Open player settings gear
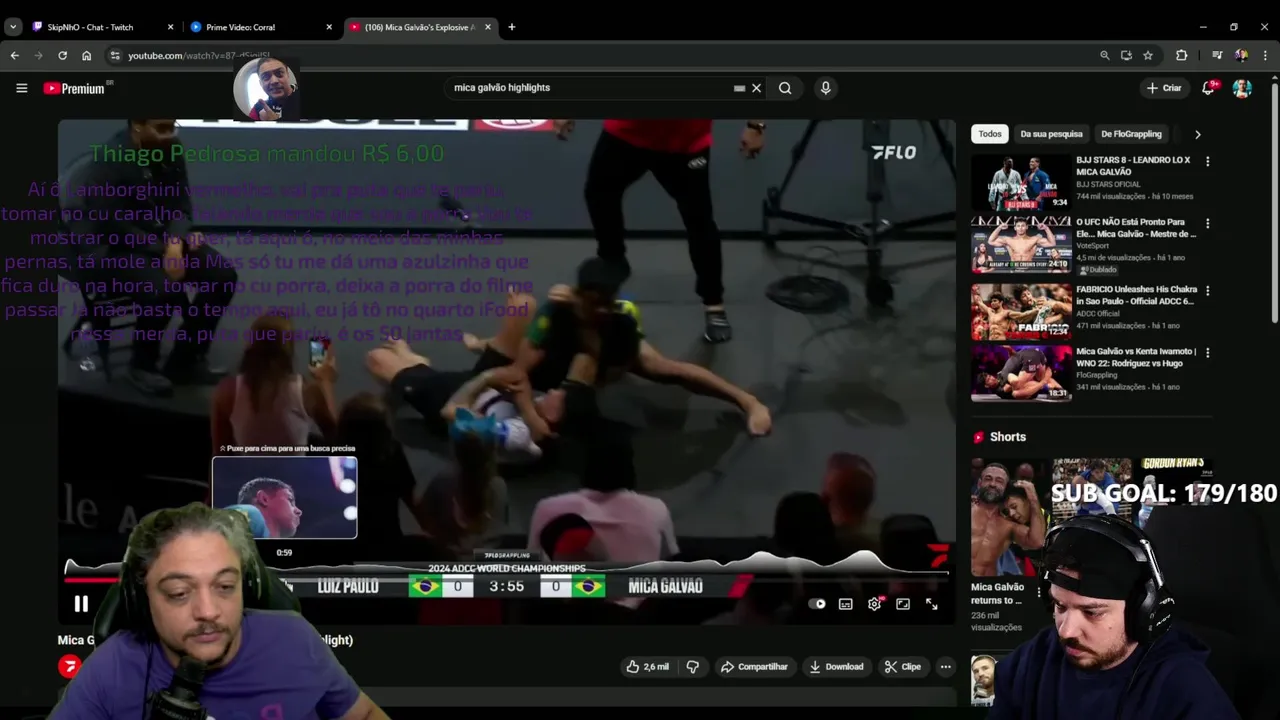Image resolution: width=1280 pixels, height=720 pixels. 875,604
